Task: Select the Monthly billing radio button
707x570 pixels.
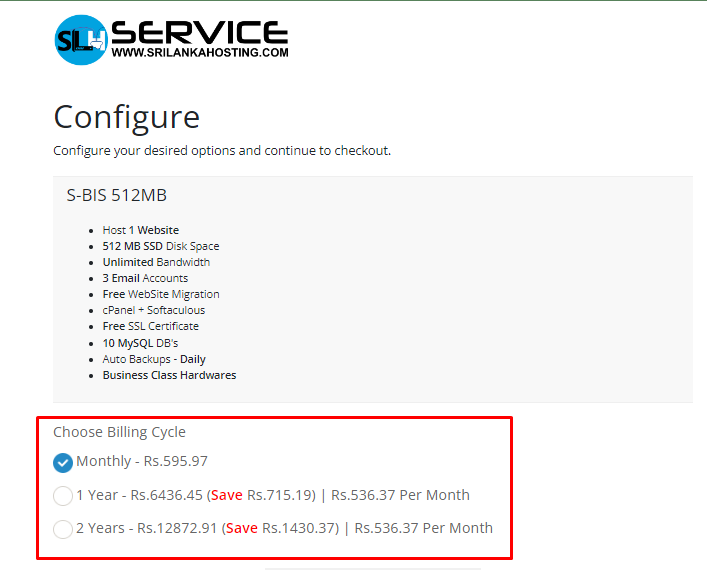Action: 63,462
